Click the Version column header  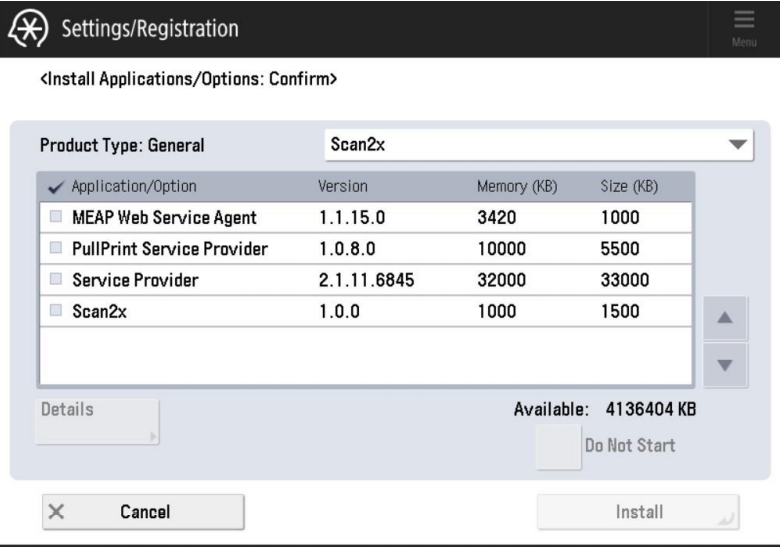[x=343, y=186]
